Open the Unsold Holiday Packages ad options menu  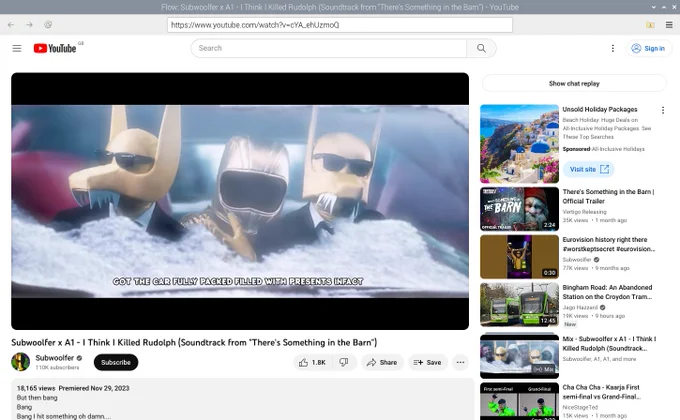point(663,110)
